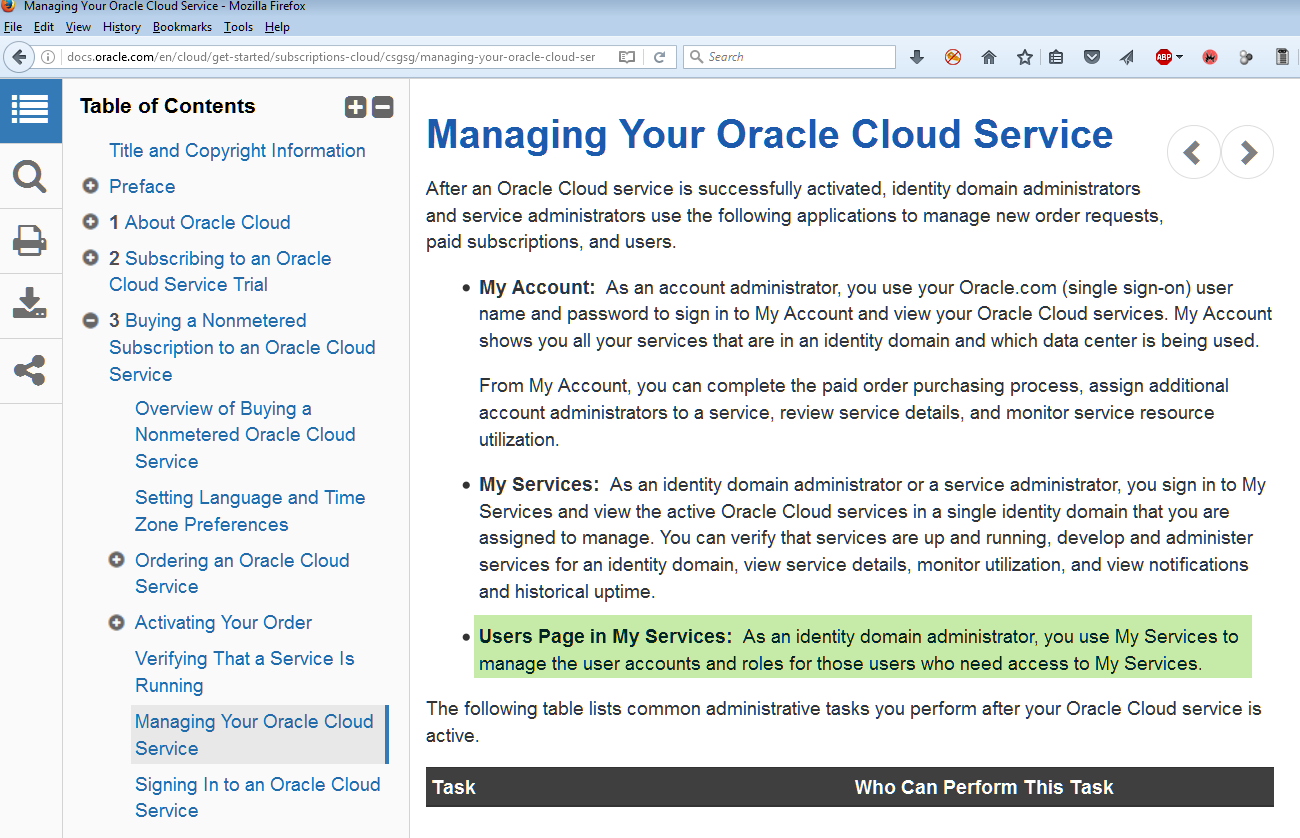Open the View menu
This screenshot has width=1300, height=838.
click(x=78, y=27)
